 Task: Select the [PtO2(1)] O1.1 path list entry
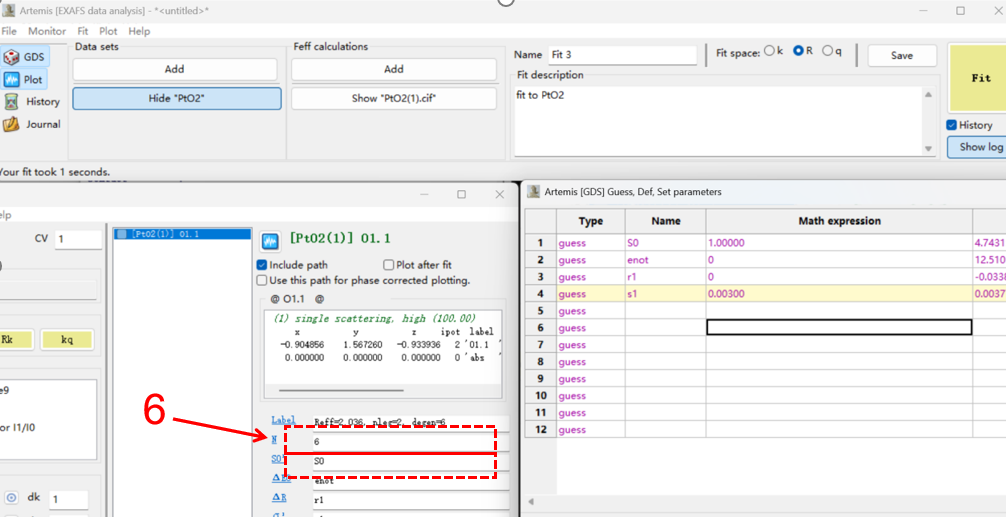coord(182,234)
